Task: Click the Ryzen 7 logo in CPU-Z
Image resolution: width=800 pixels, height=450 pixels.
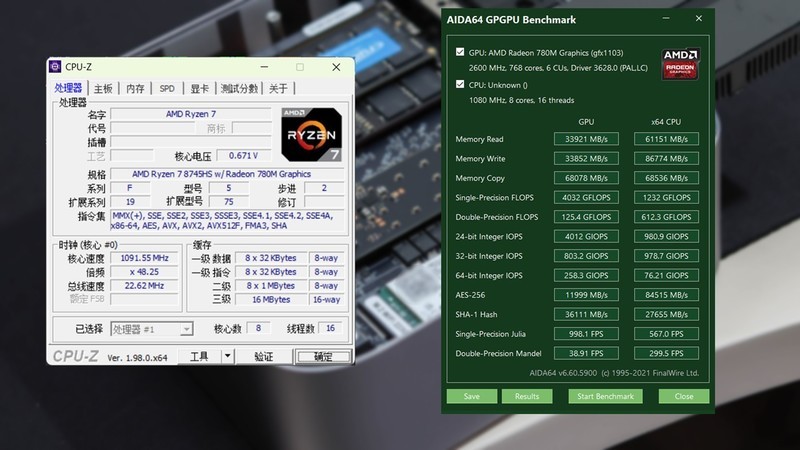Action: coord(311,135)
